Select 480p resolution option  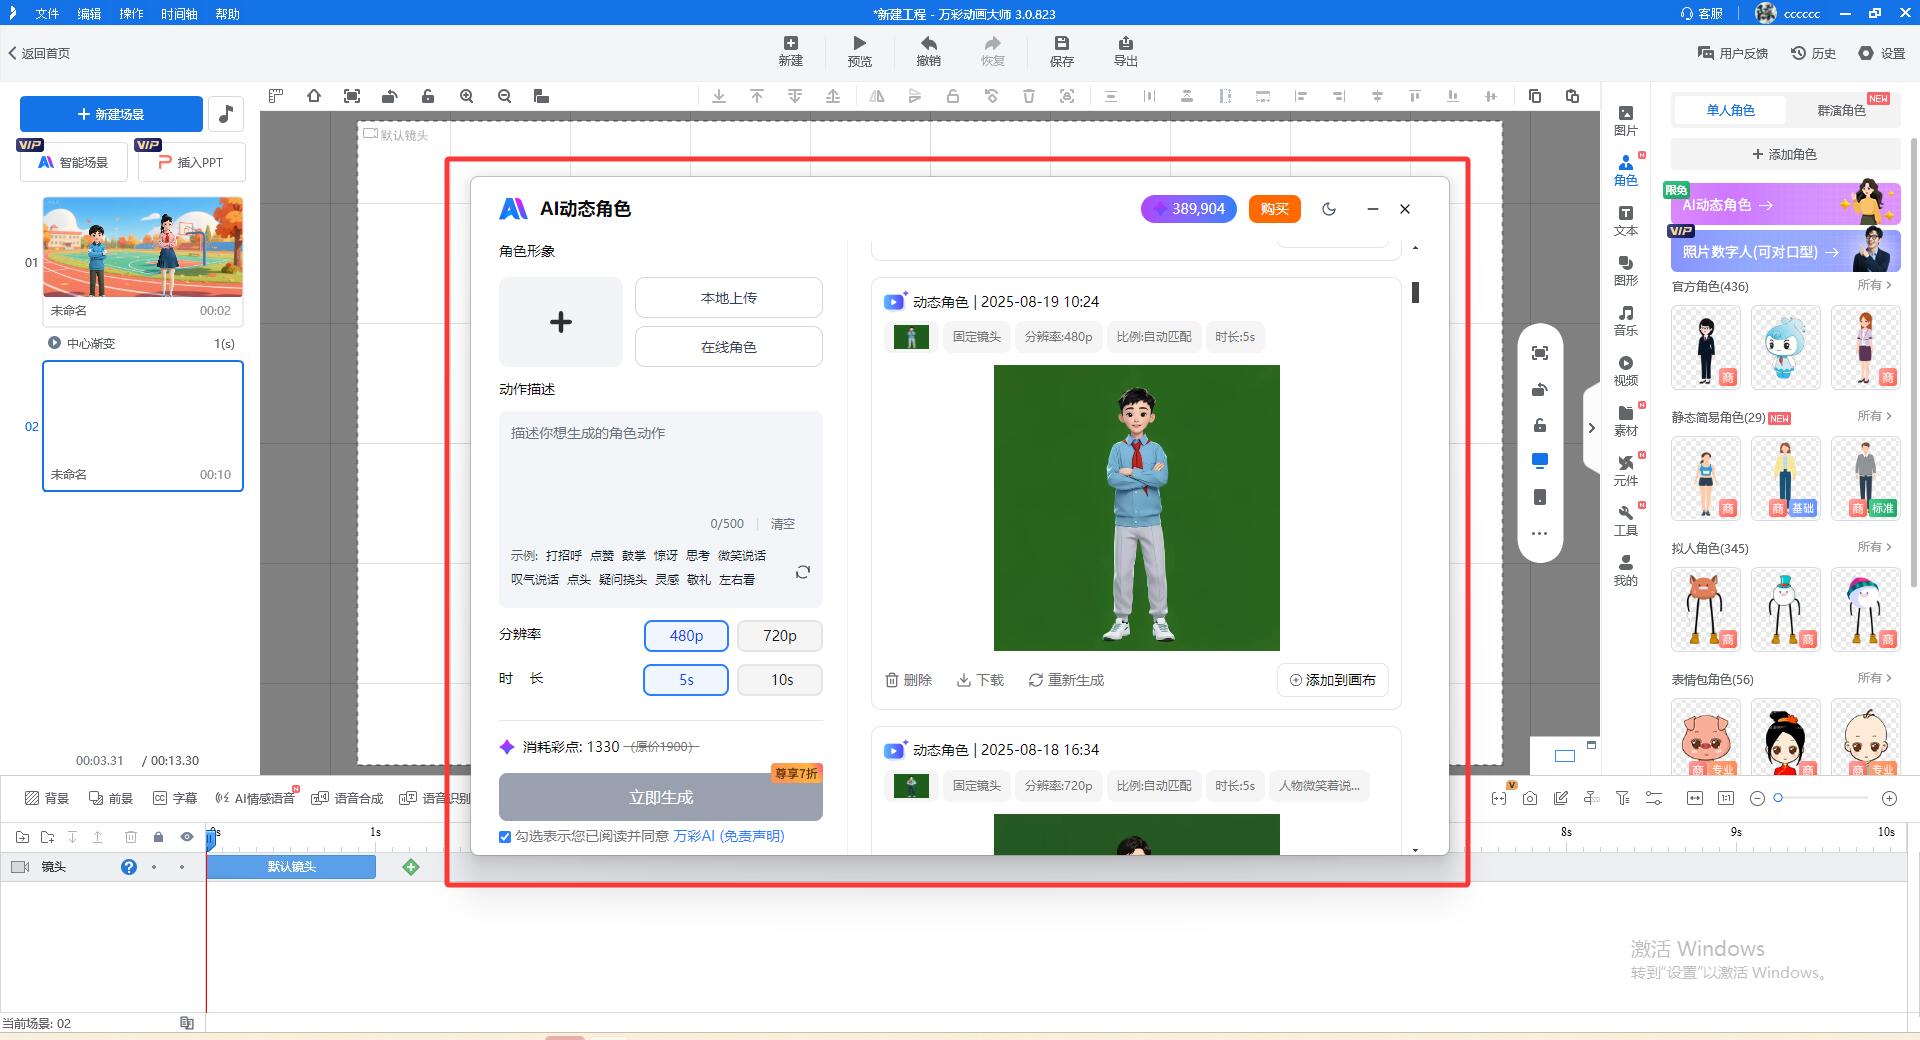click(x=686, y=636)
